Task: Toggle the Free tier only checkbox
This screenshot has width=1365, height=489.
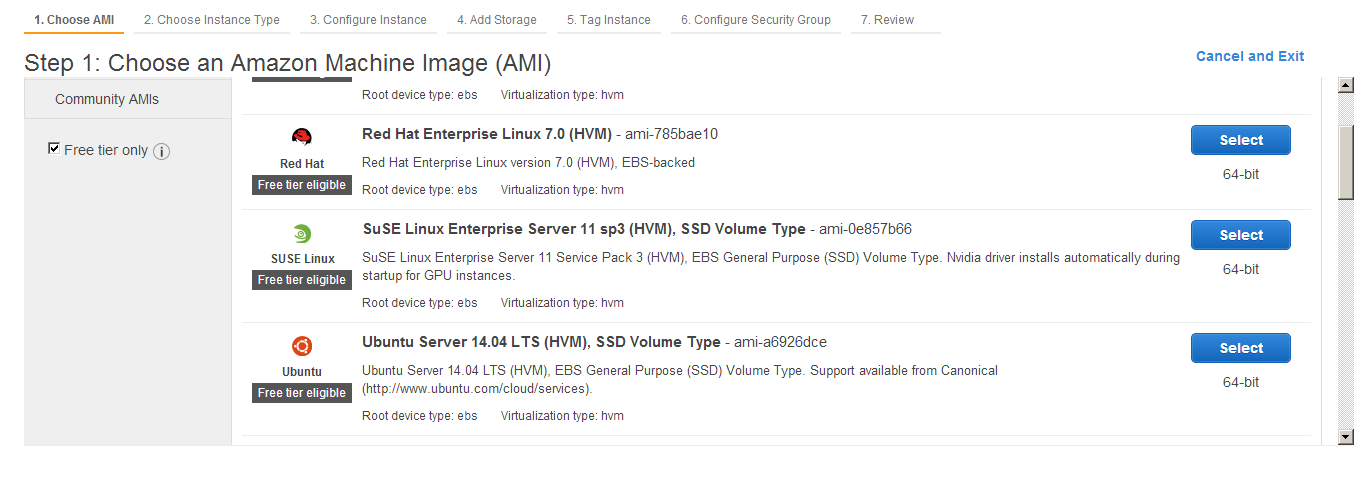Action: click(54, 149)
